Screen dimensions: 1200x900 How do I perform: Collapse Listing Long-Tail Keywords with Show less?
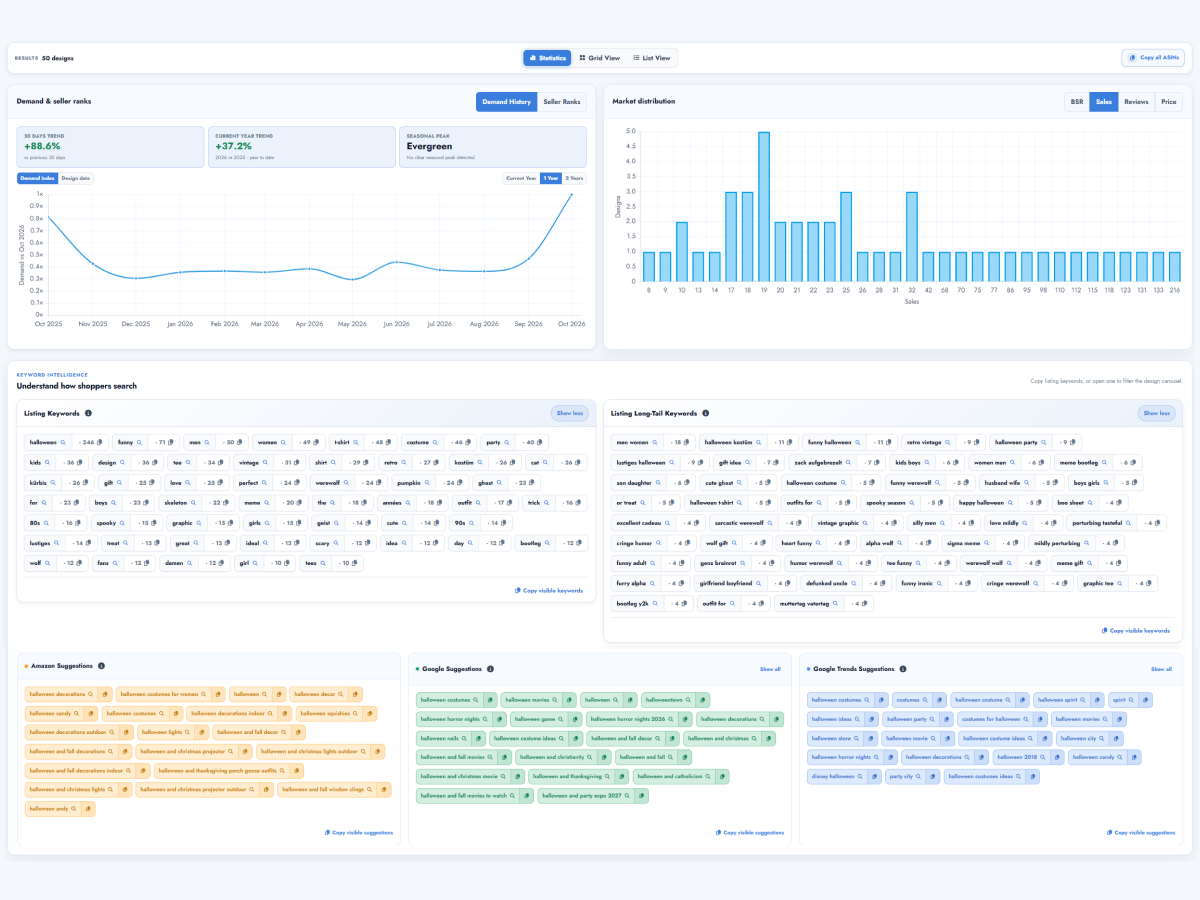click(1156, 413)
